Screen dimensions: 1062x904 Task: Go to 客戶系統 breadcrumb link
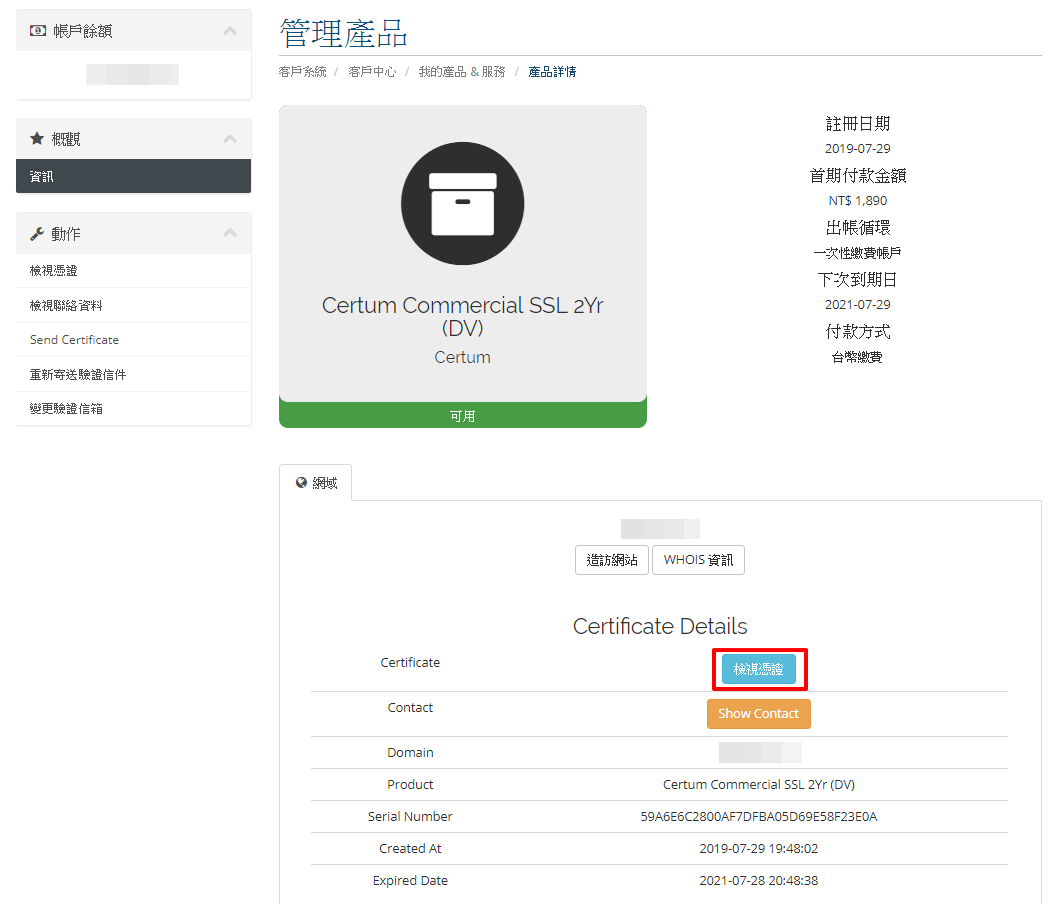click(302, 72)
